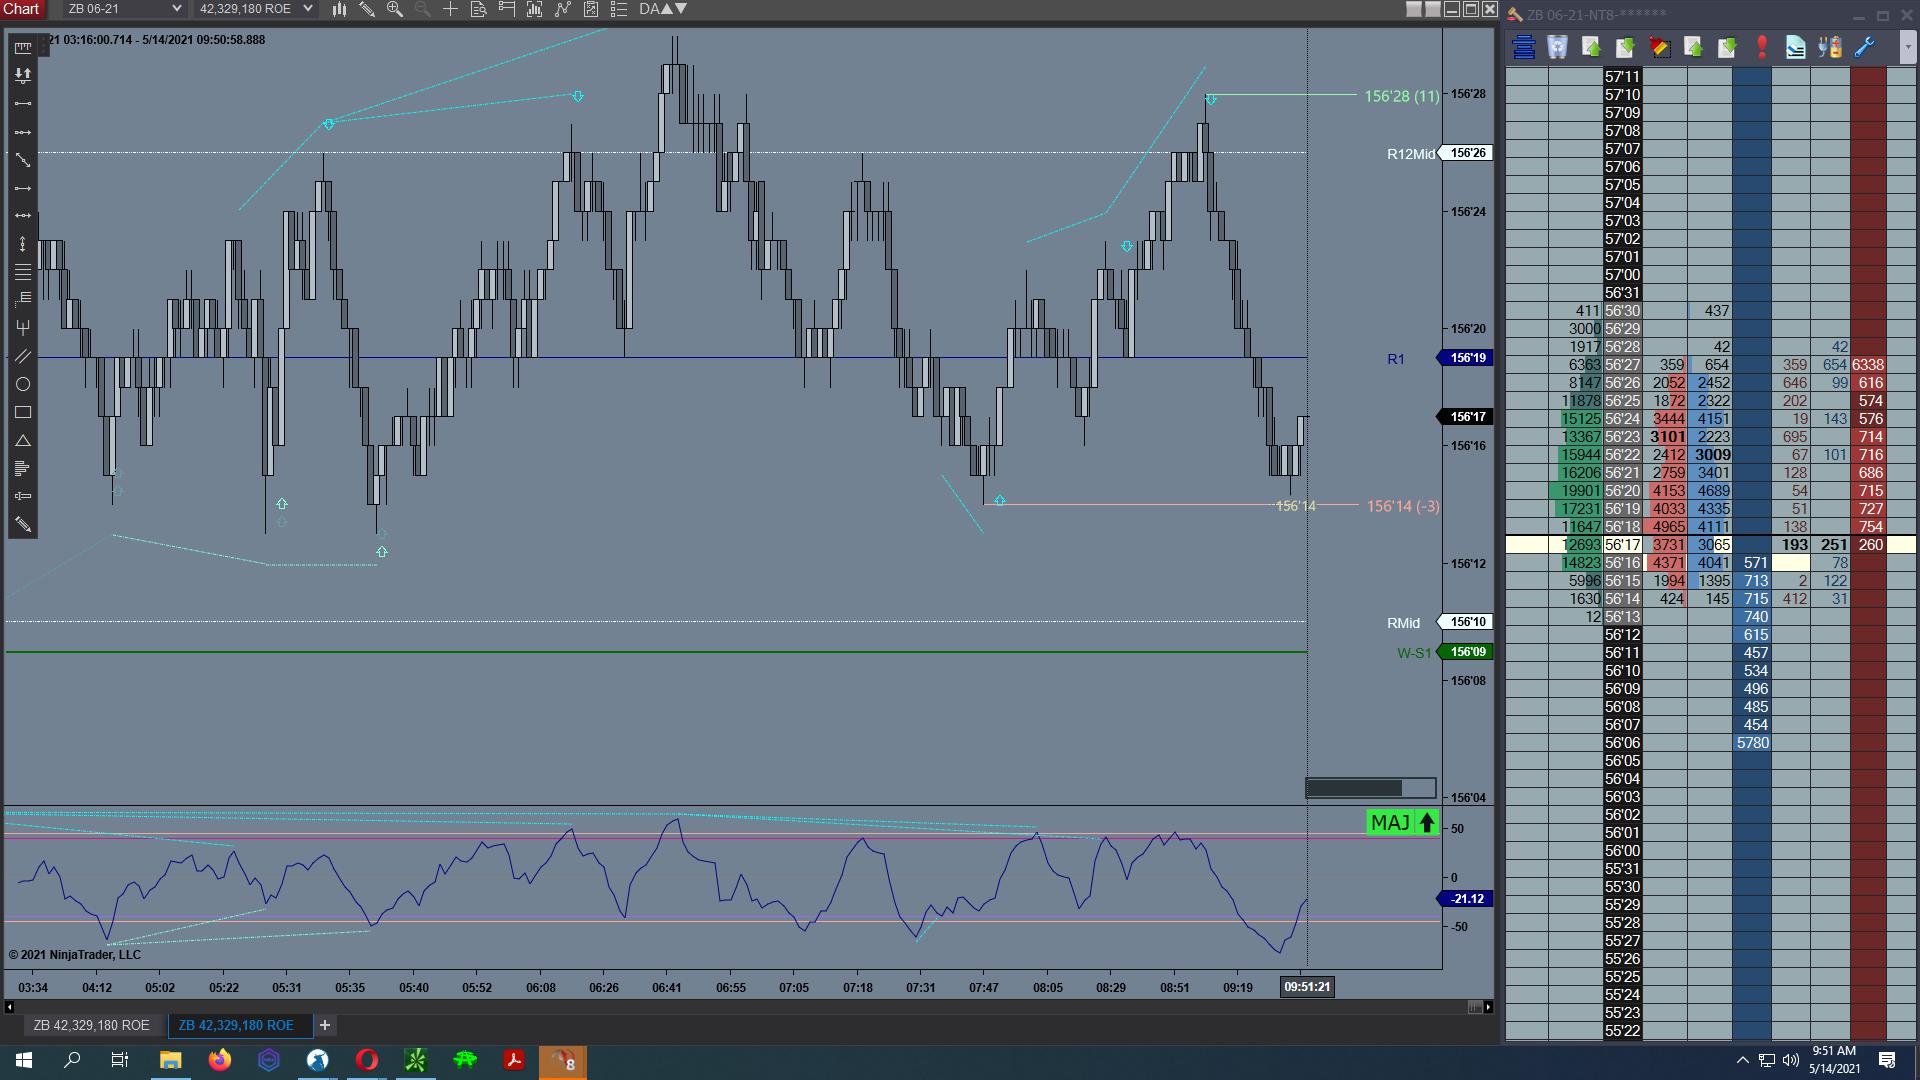
Task: Click the plug and battery icon
Action: 1830,47
